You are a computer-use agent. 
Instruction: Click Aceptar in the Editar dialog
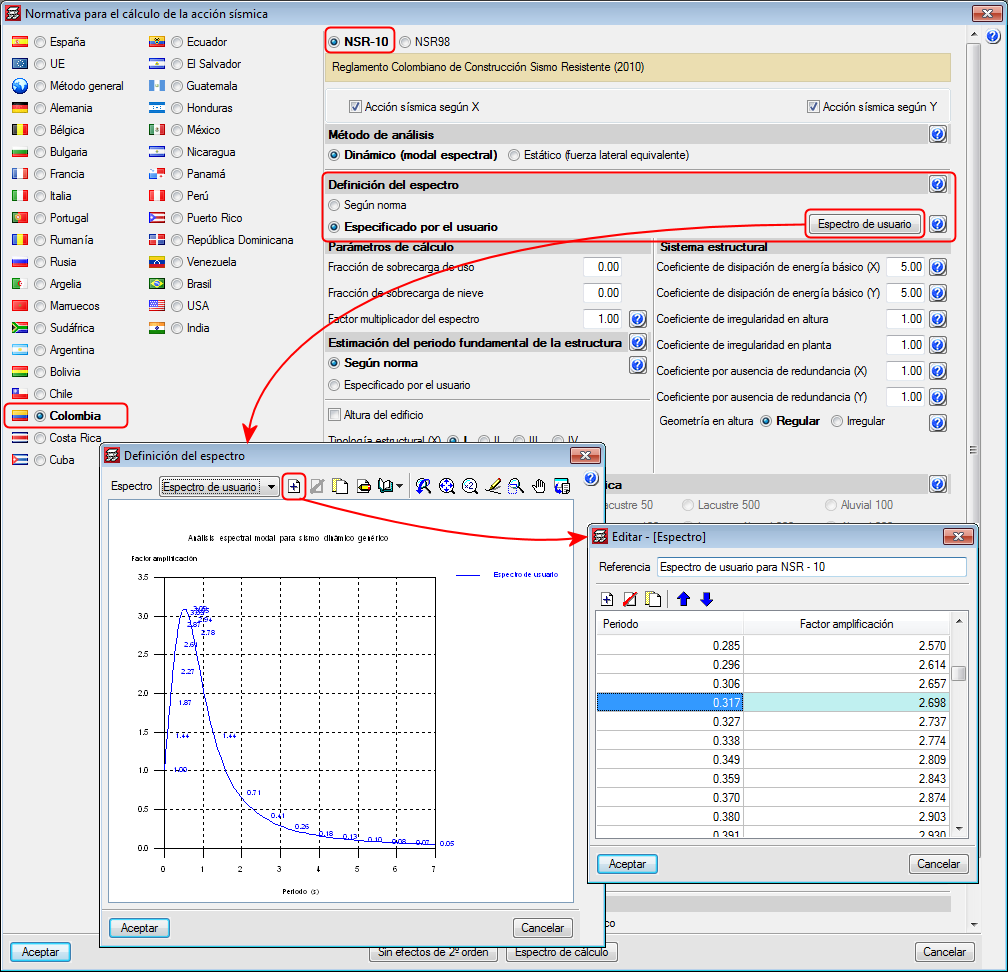[627, 864]
